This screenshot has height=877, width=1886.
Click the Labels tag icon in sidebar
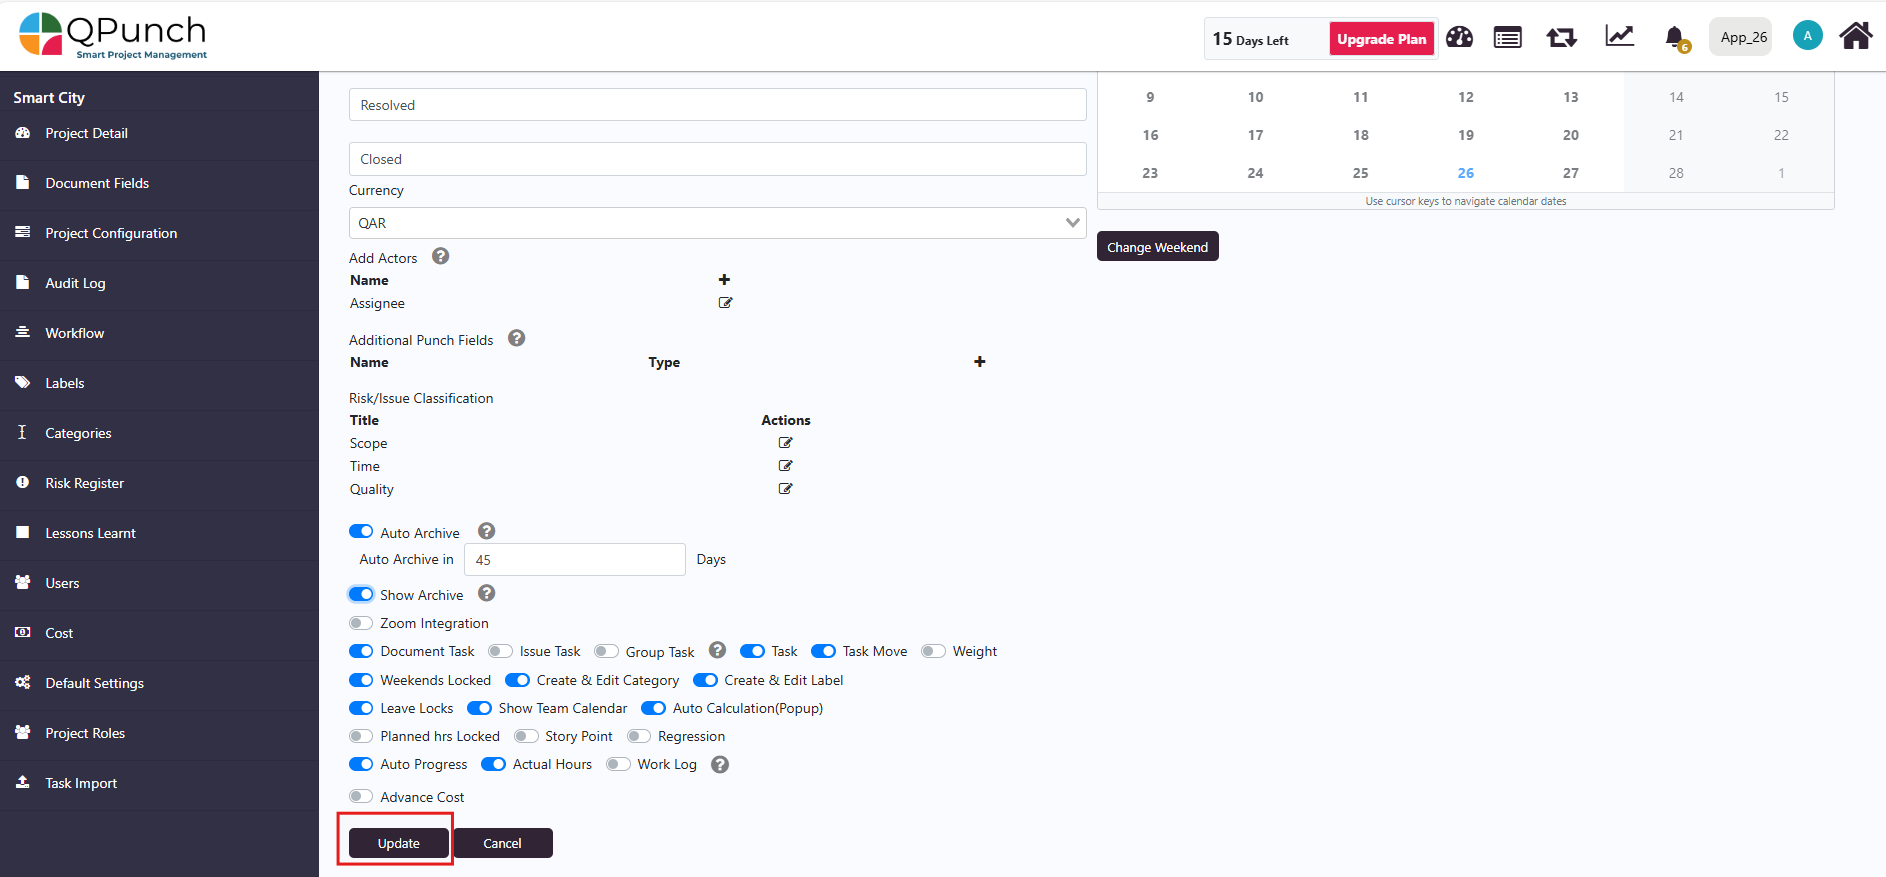(23, 383)
